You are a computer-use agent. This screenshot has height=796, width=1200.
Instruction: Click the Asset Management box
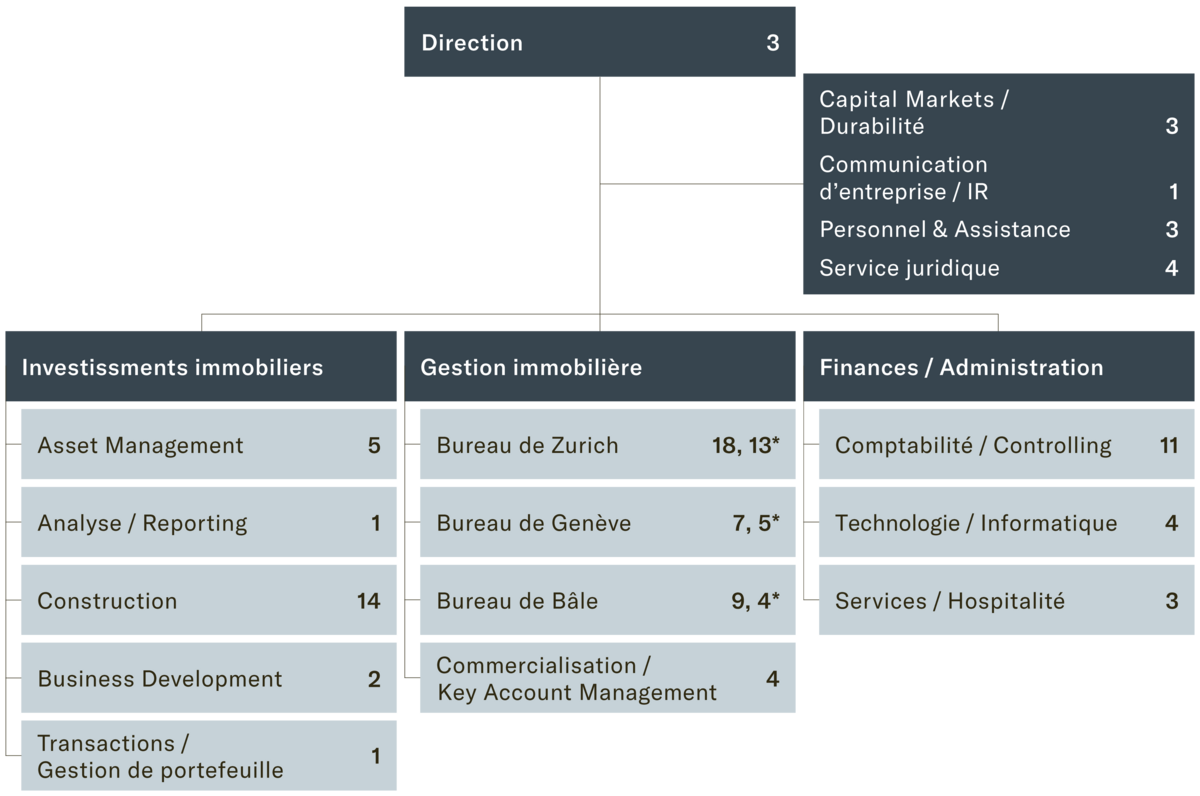click(x=208, y=445)
